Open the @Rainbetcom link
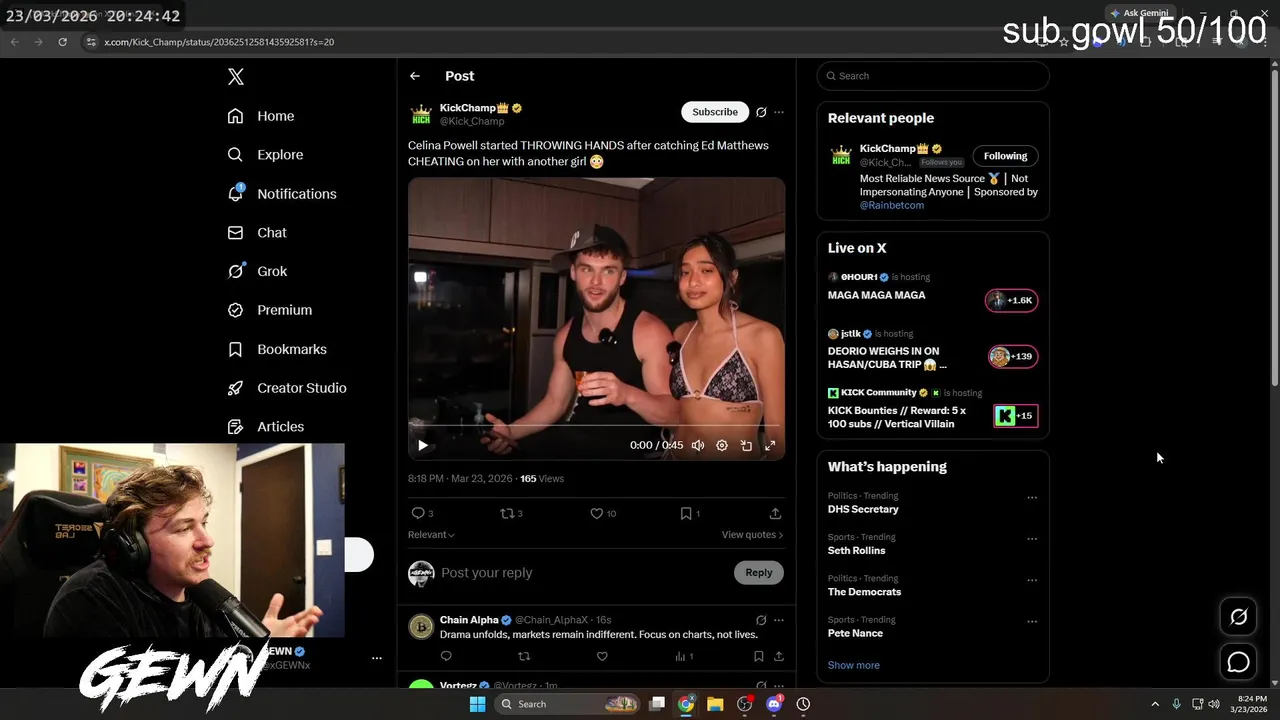 click(x=892, y=205)
